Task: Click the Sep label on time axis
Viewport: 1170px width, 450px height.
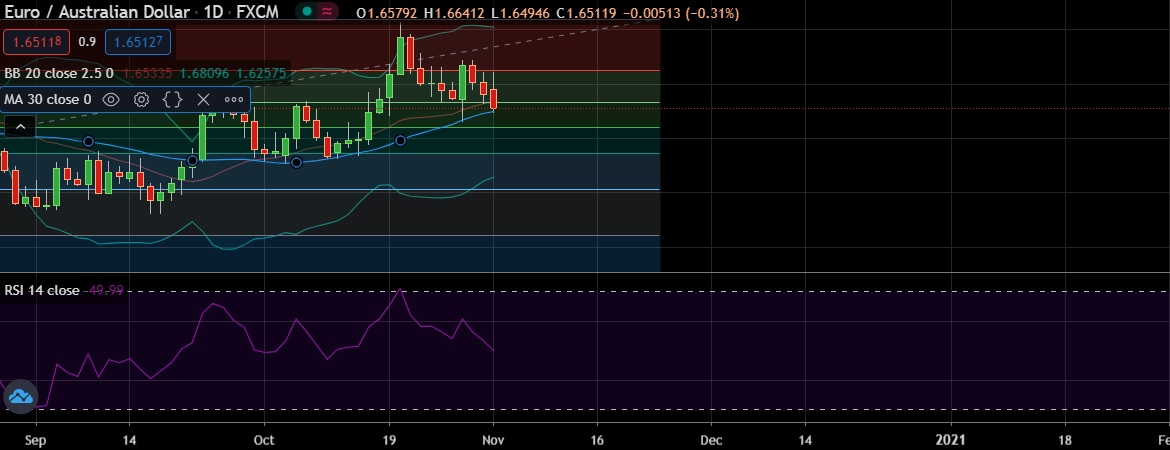Action: tap(34, 440)
